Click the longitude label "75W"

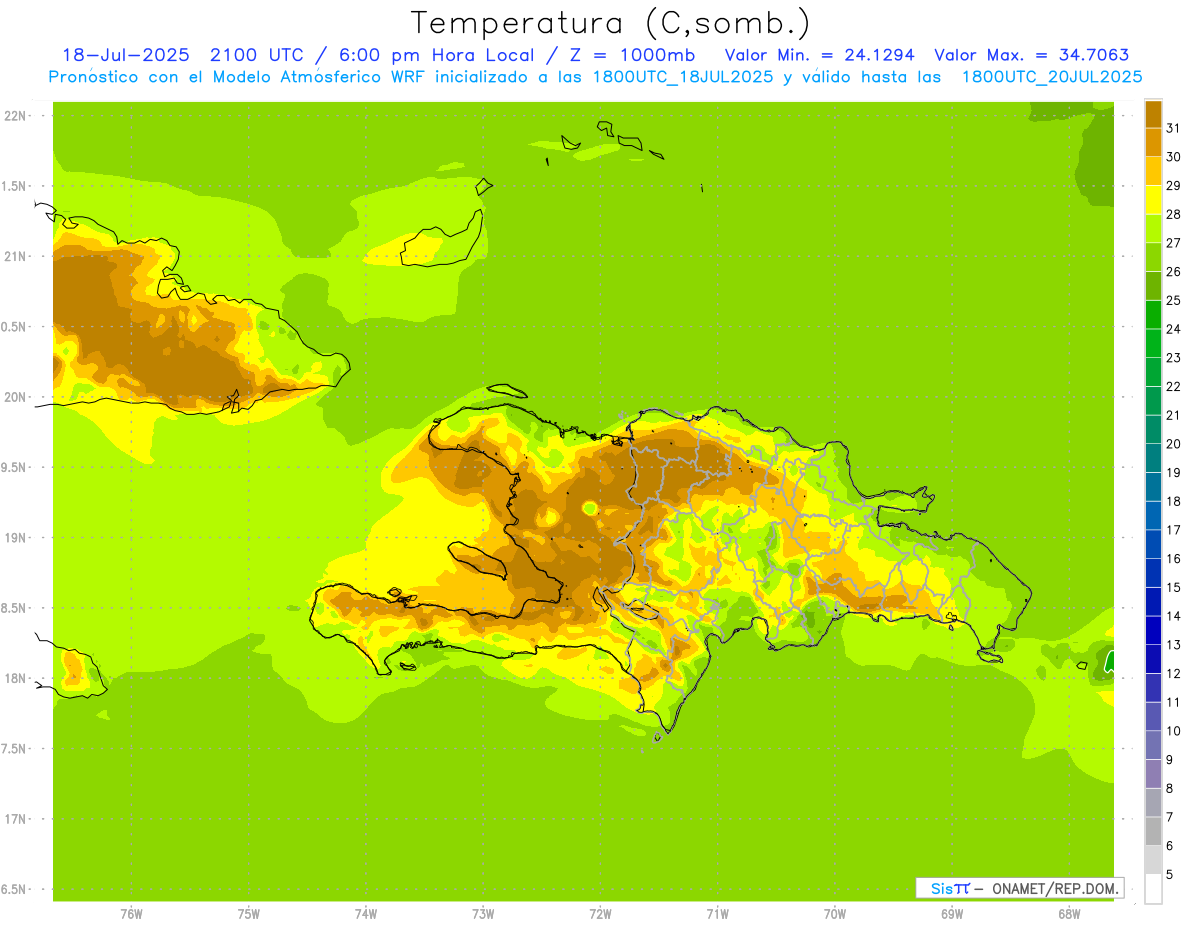pyautogui.click(x=249, y=913)
